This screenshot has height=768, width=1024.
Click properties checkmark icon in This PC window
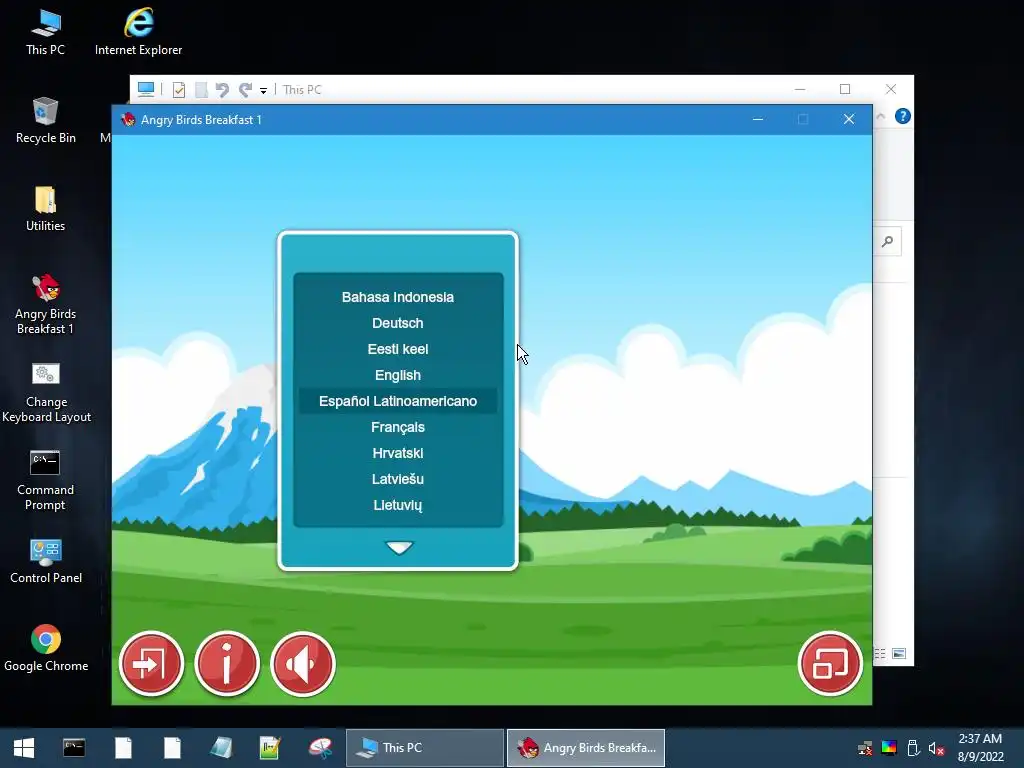(178, 89)
